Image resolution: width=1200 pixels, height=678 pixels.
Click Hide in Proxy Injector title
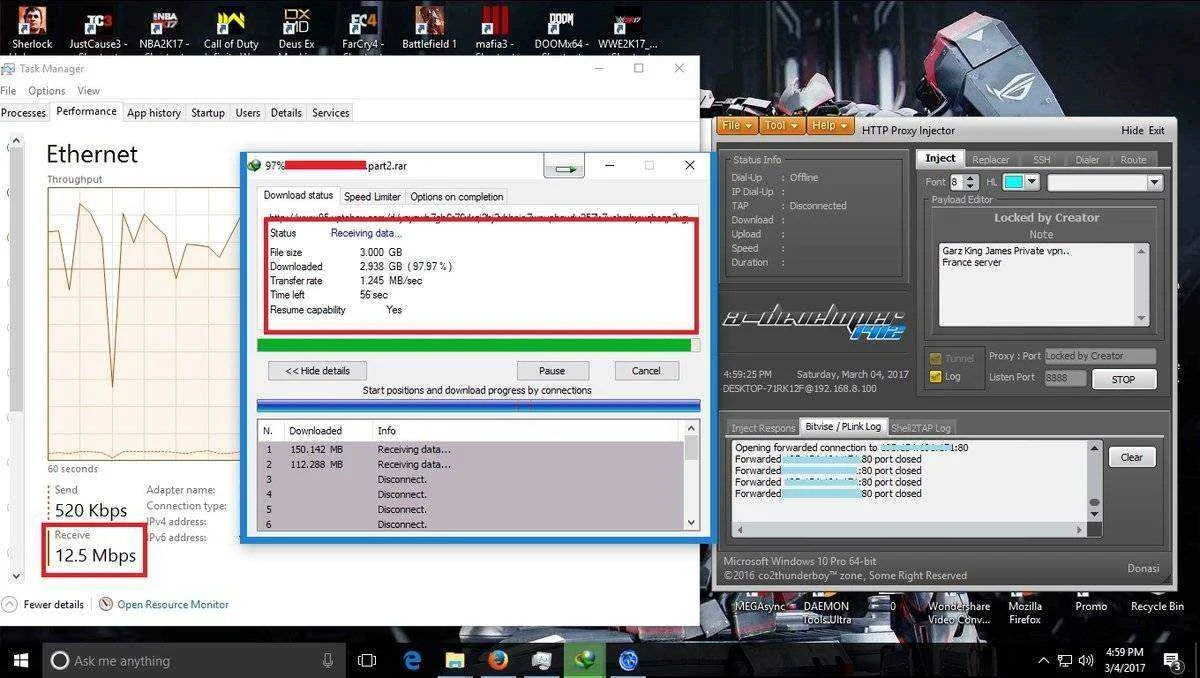click(1132, 131)
